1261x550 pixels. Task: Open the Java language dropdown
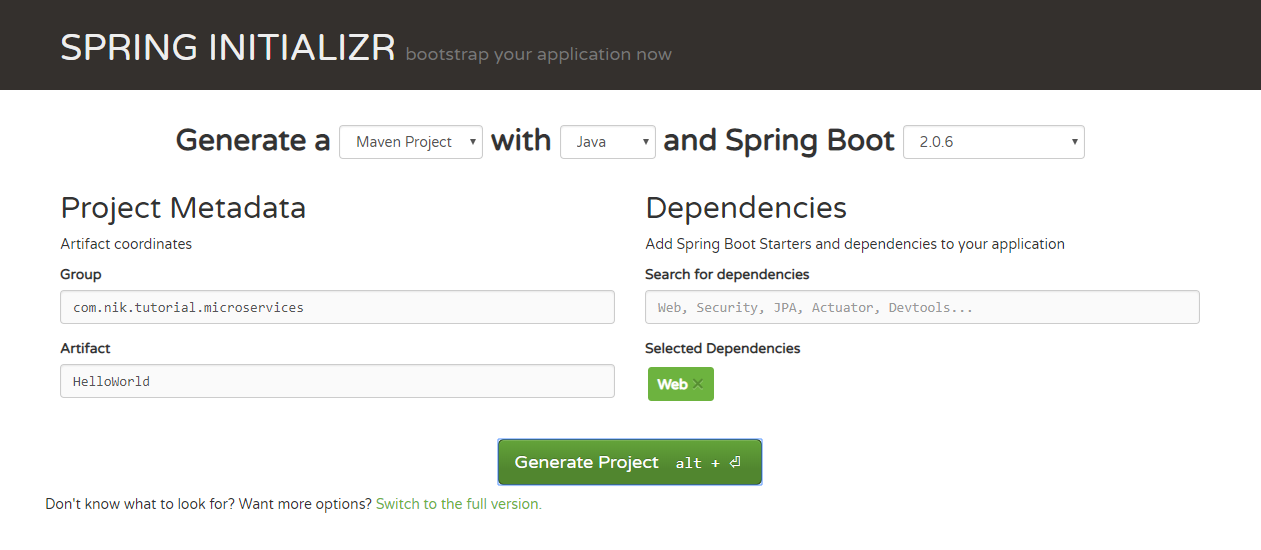608,142
